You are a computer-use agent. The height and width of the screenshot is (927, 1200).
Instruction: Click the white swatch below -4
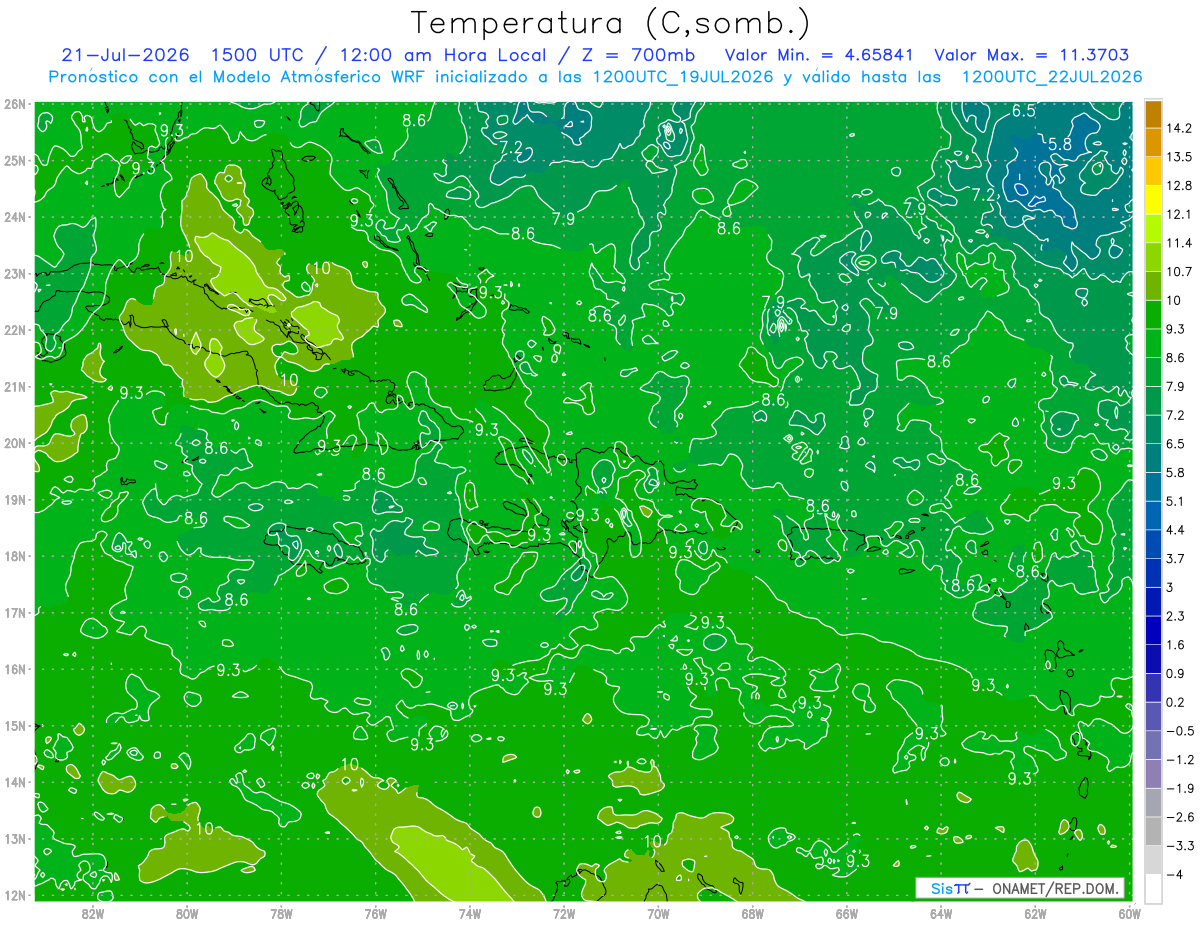[x=1153, y=888]
